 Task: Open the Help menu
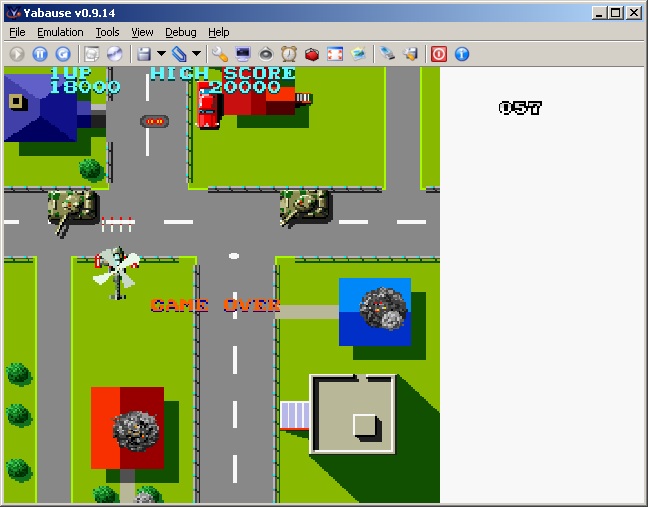click(219, 32)
